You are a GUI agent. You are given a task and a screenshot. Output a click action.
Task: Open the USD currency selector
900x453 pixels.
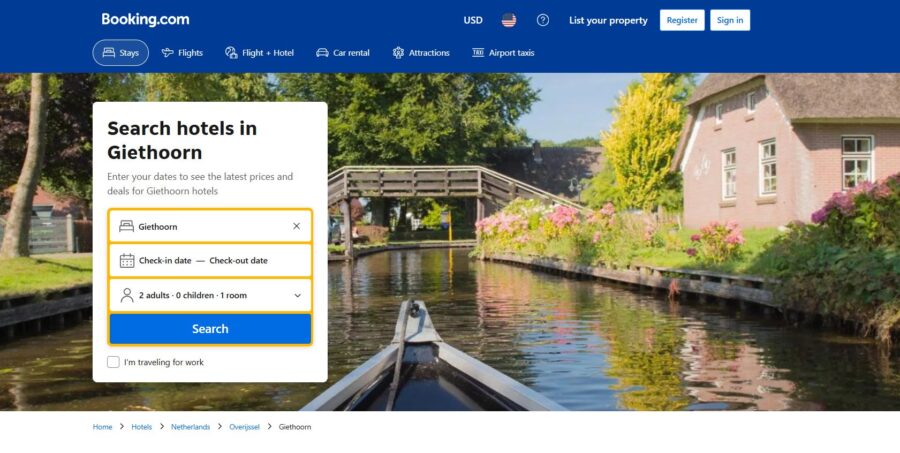pyautogui.click(x=473, y=20)
